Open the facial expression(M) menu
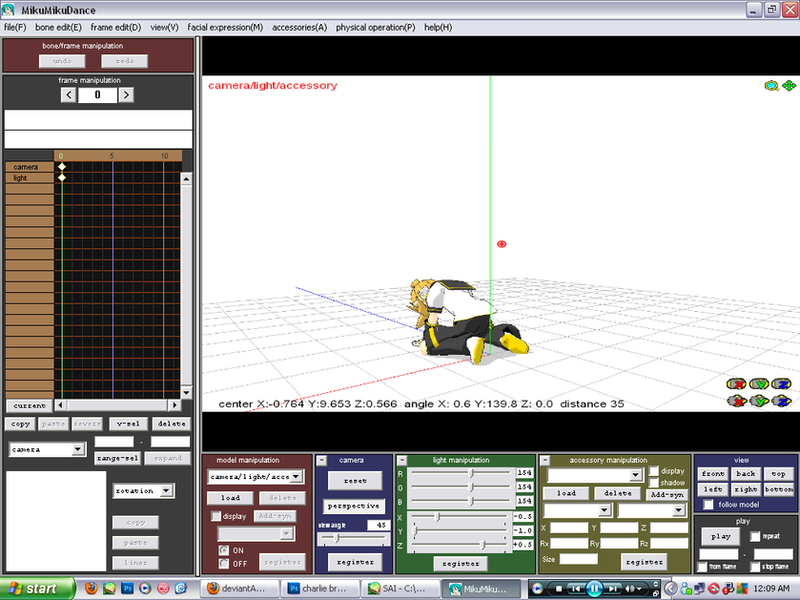The height and width of the screenshot is (600, 800). [225, 28]
